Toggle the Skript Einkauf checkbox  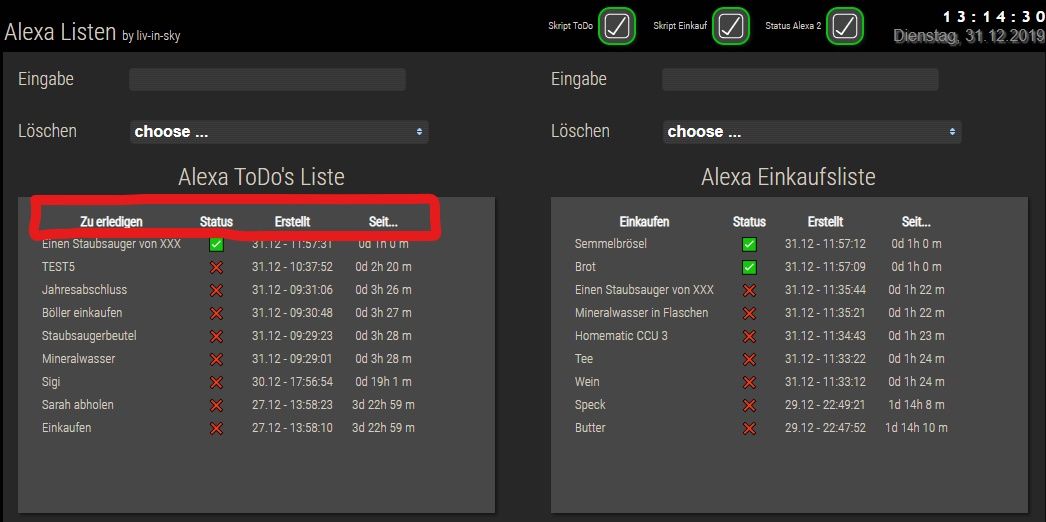point(731,27)
